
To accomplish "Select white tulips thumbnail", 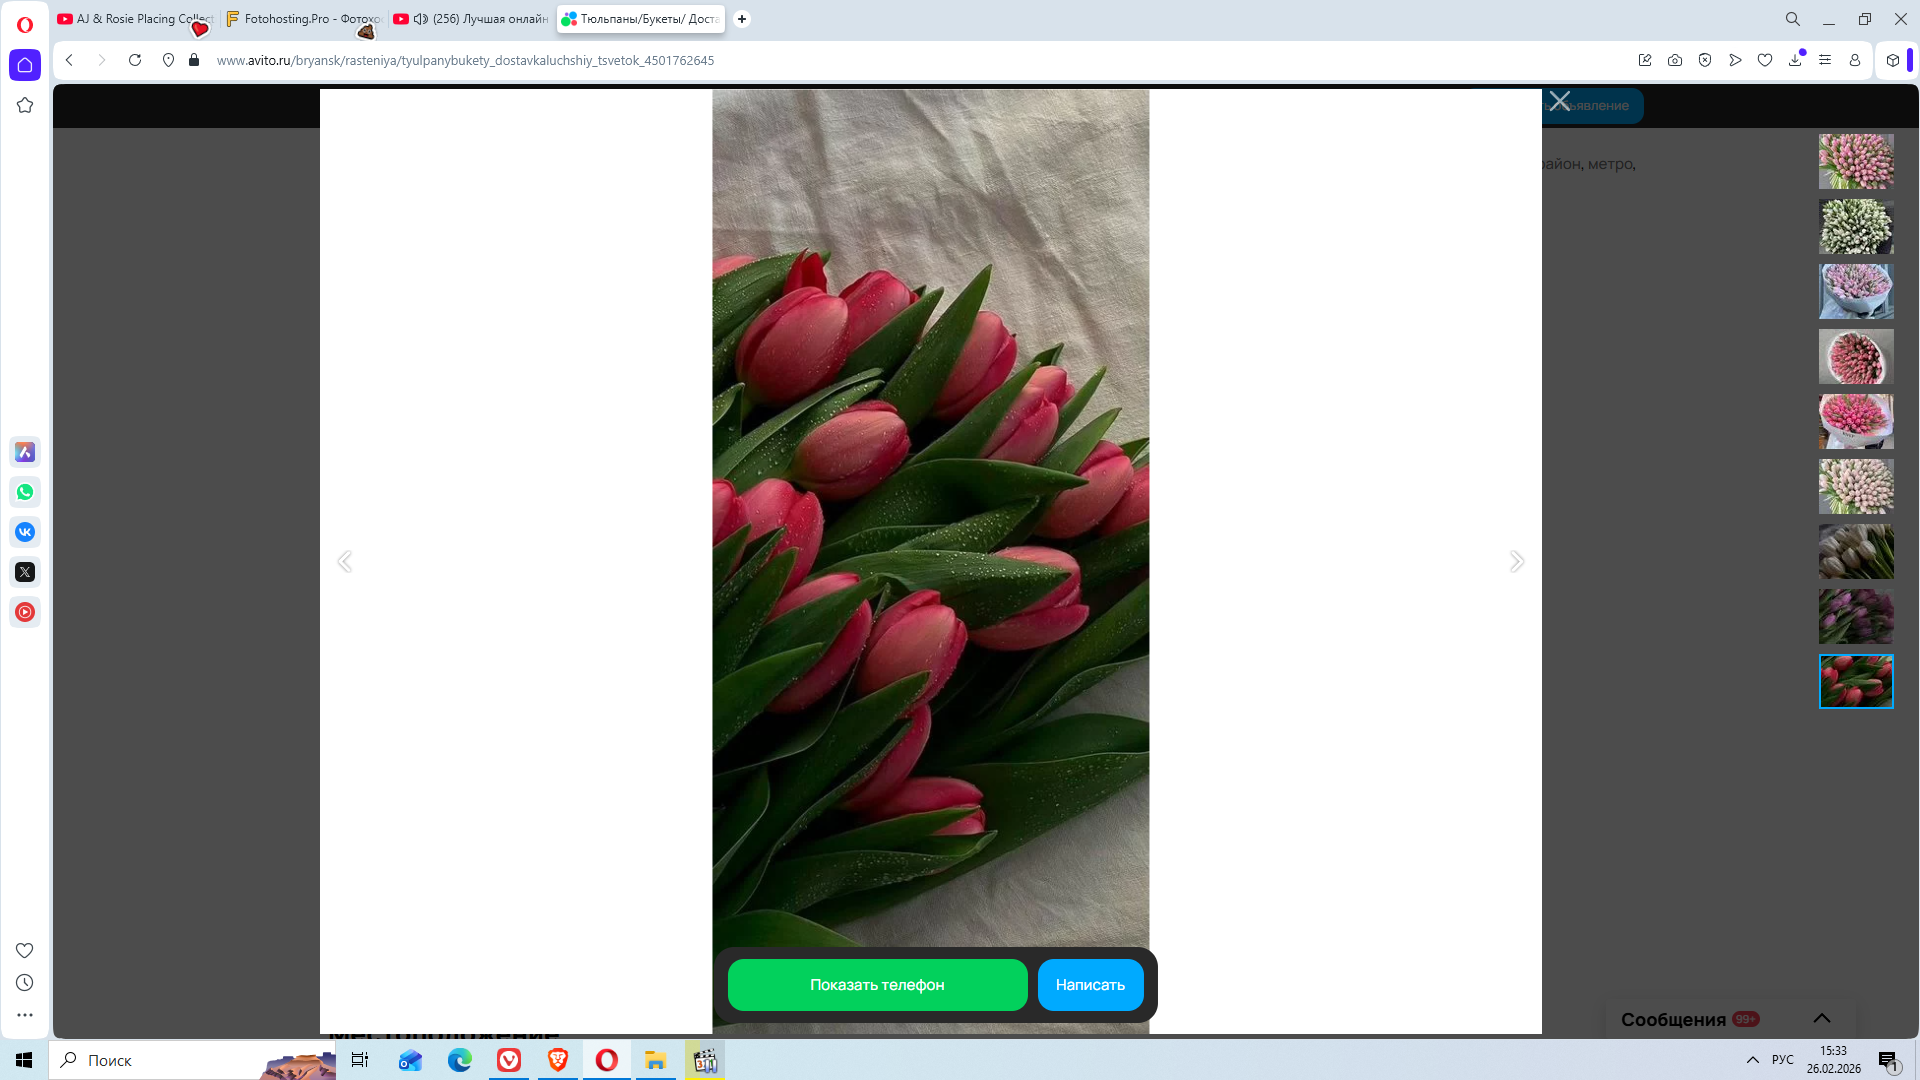I will [1856, 226].
